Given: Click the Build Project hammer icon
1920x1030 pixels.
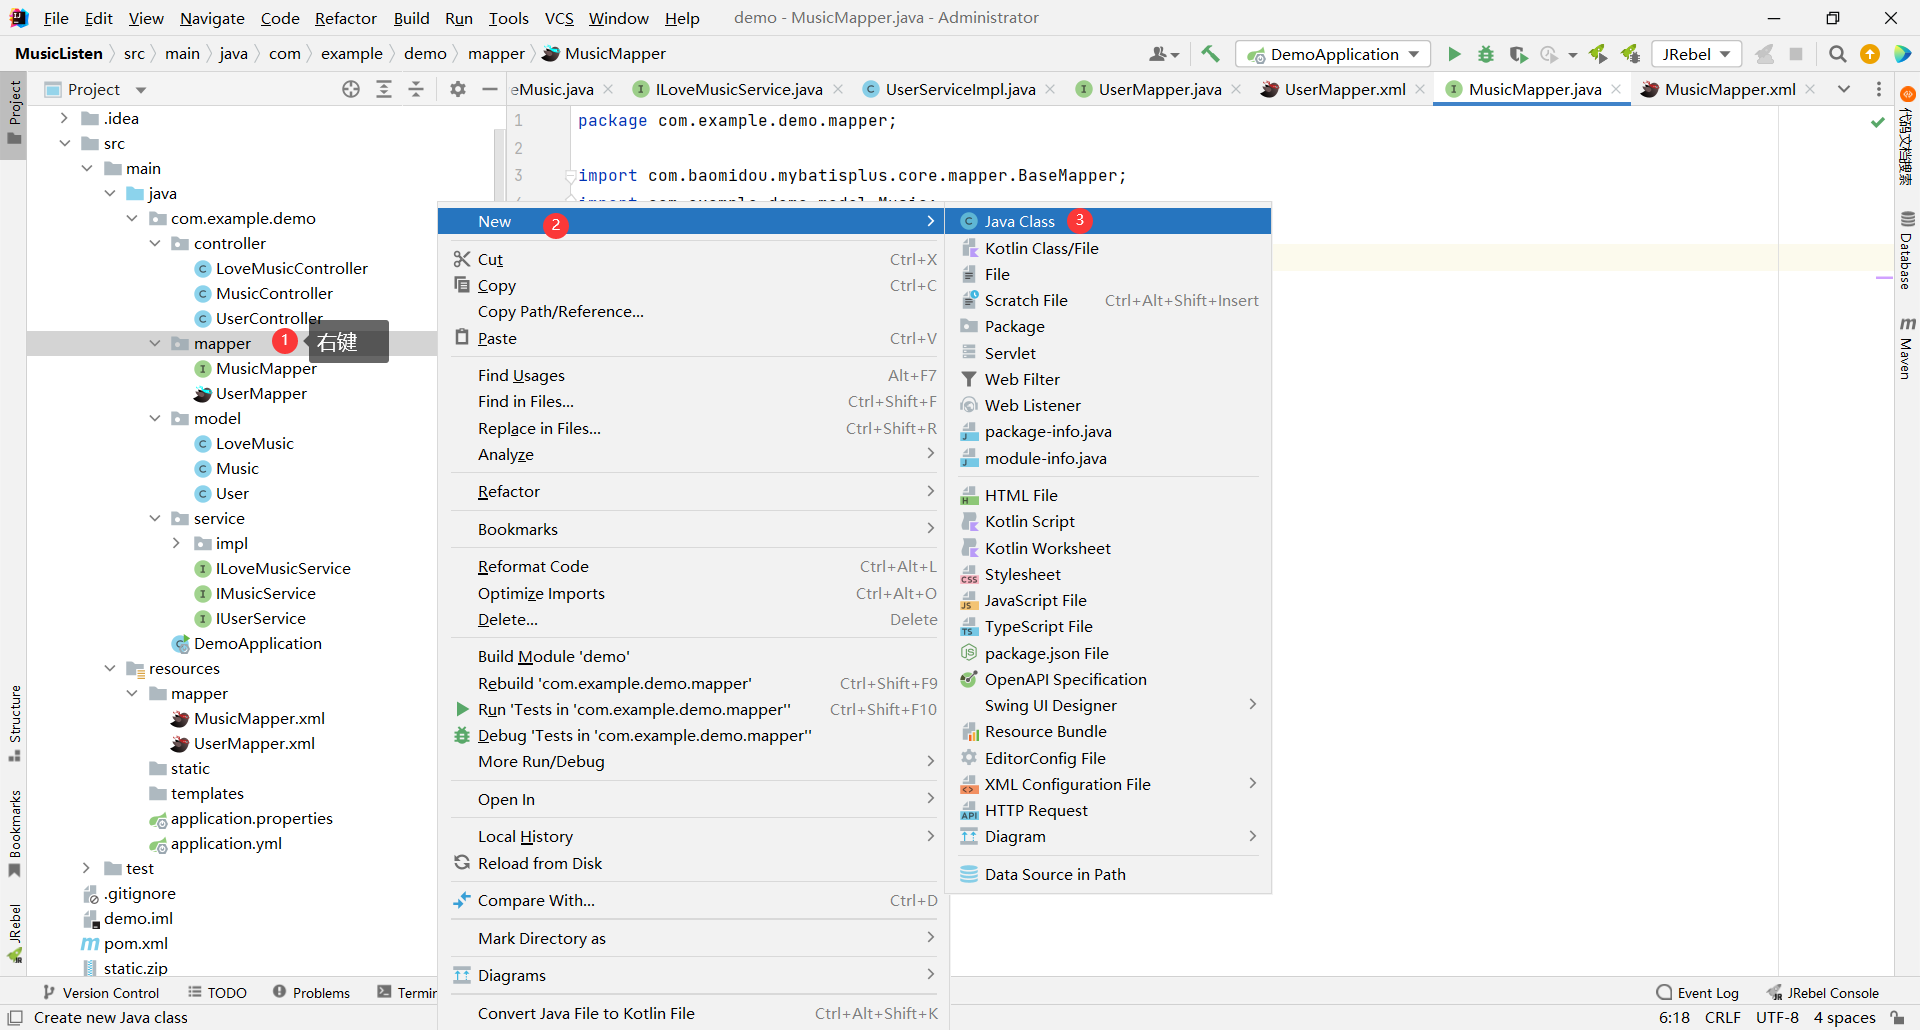Looking at the screenshot, I should (x=1210, y=54).
